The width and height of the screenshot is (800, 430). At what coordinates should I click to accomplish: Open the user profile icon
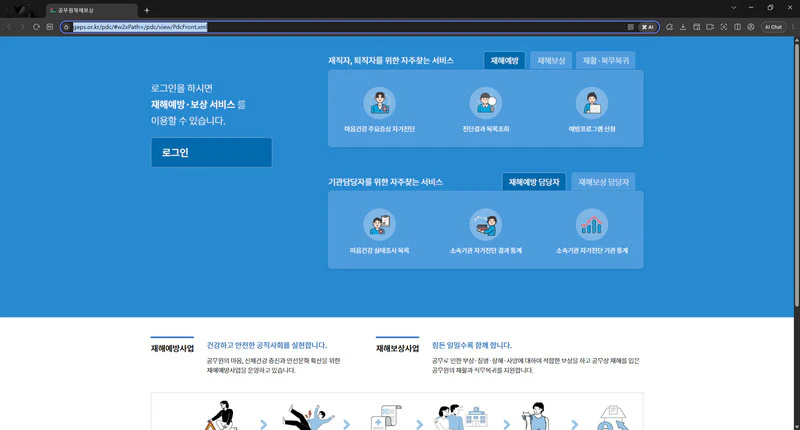pos(751,27)
